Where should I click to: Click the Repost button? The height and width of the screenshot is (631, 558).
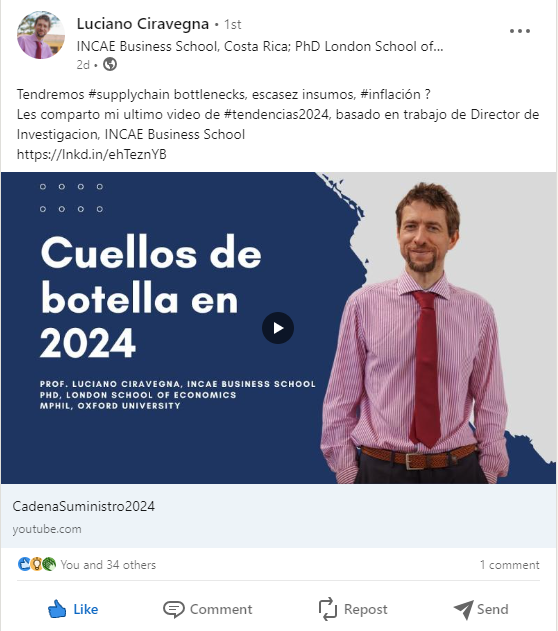(353, 609)
